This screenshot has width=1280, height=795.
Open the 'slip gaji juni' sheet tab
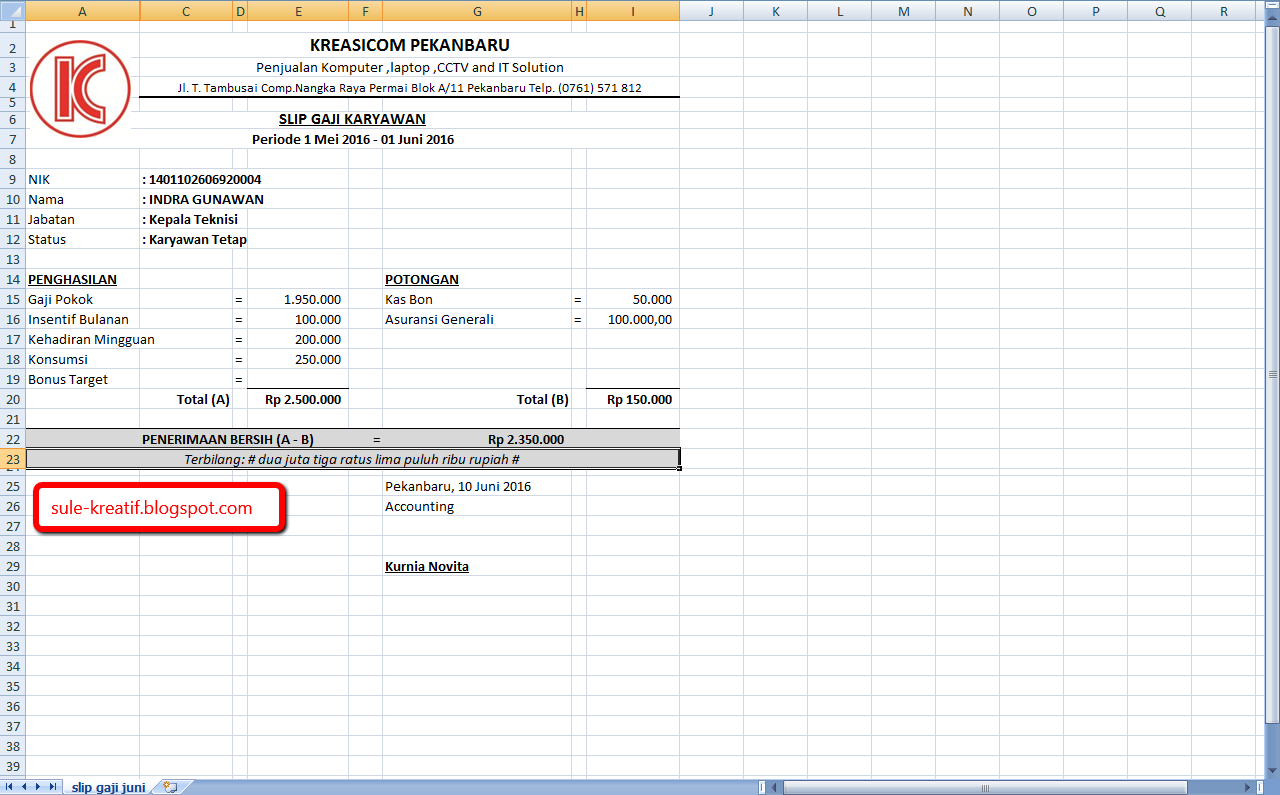click(108, 787)
